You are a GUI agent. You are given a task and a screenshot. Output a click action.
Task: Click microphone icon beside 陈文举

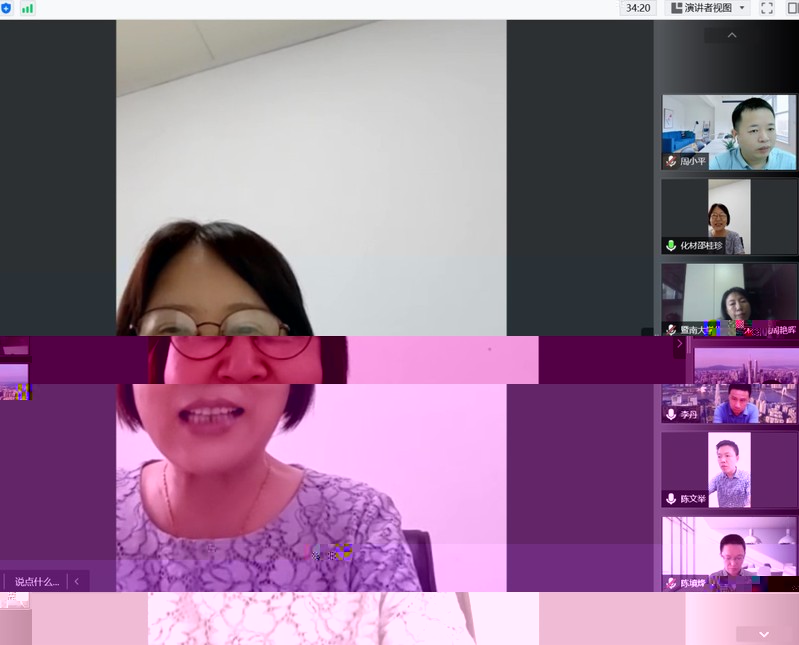[x=671, y=498]
